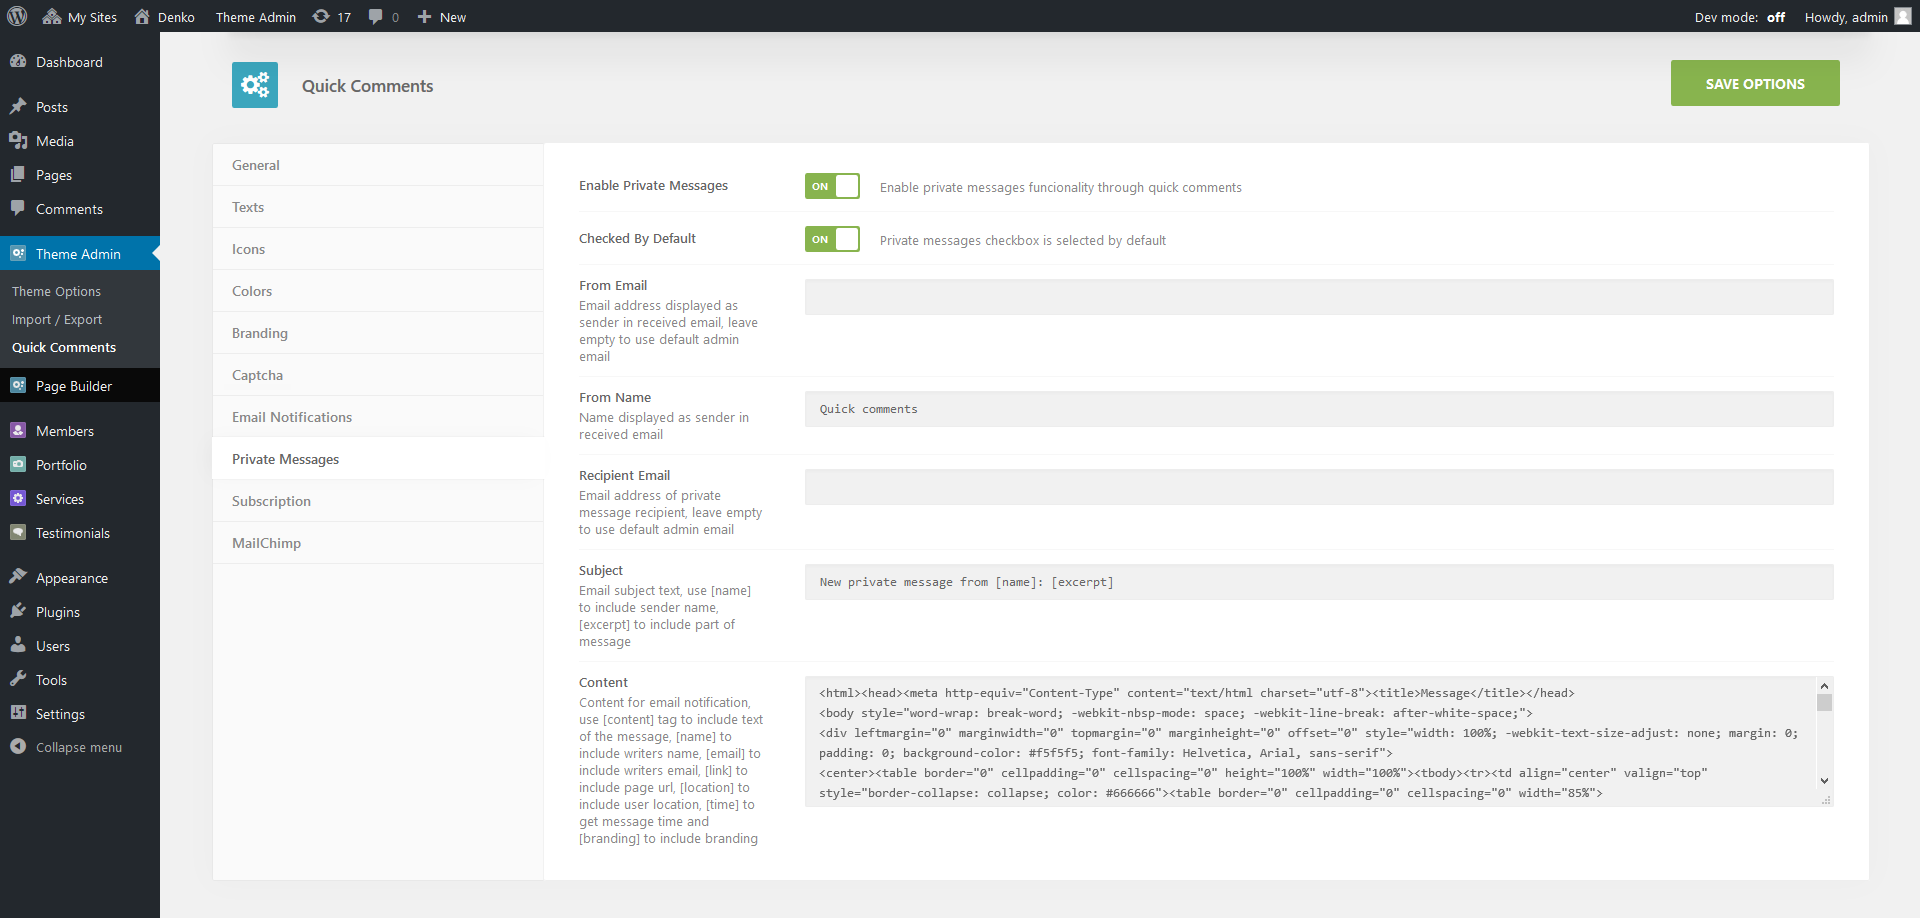This screenshot has height=918, width=1920.
Task: Click the comments bubble icon in admin bar
Action: 376,16
